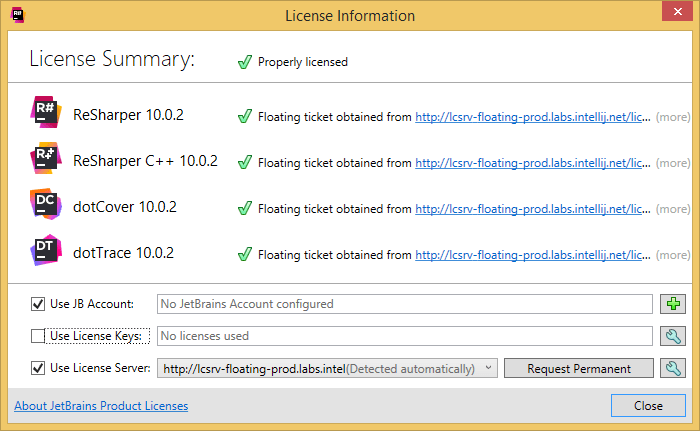The width and height of the screenshot is (700, 431).
Task: Expand (more) details for ReSharper 10.0.2
Action: pos(673,117)
